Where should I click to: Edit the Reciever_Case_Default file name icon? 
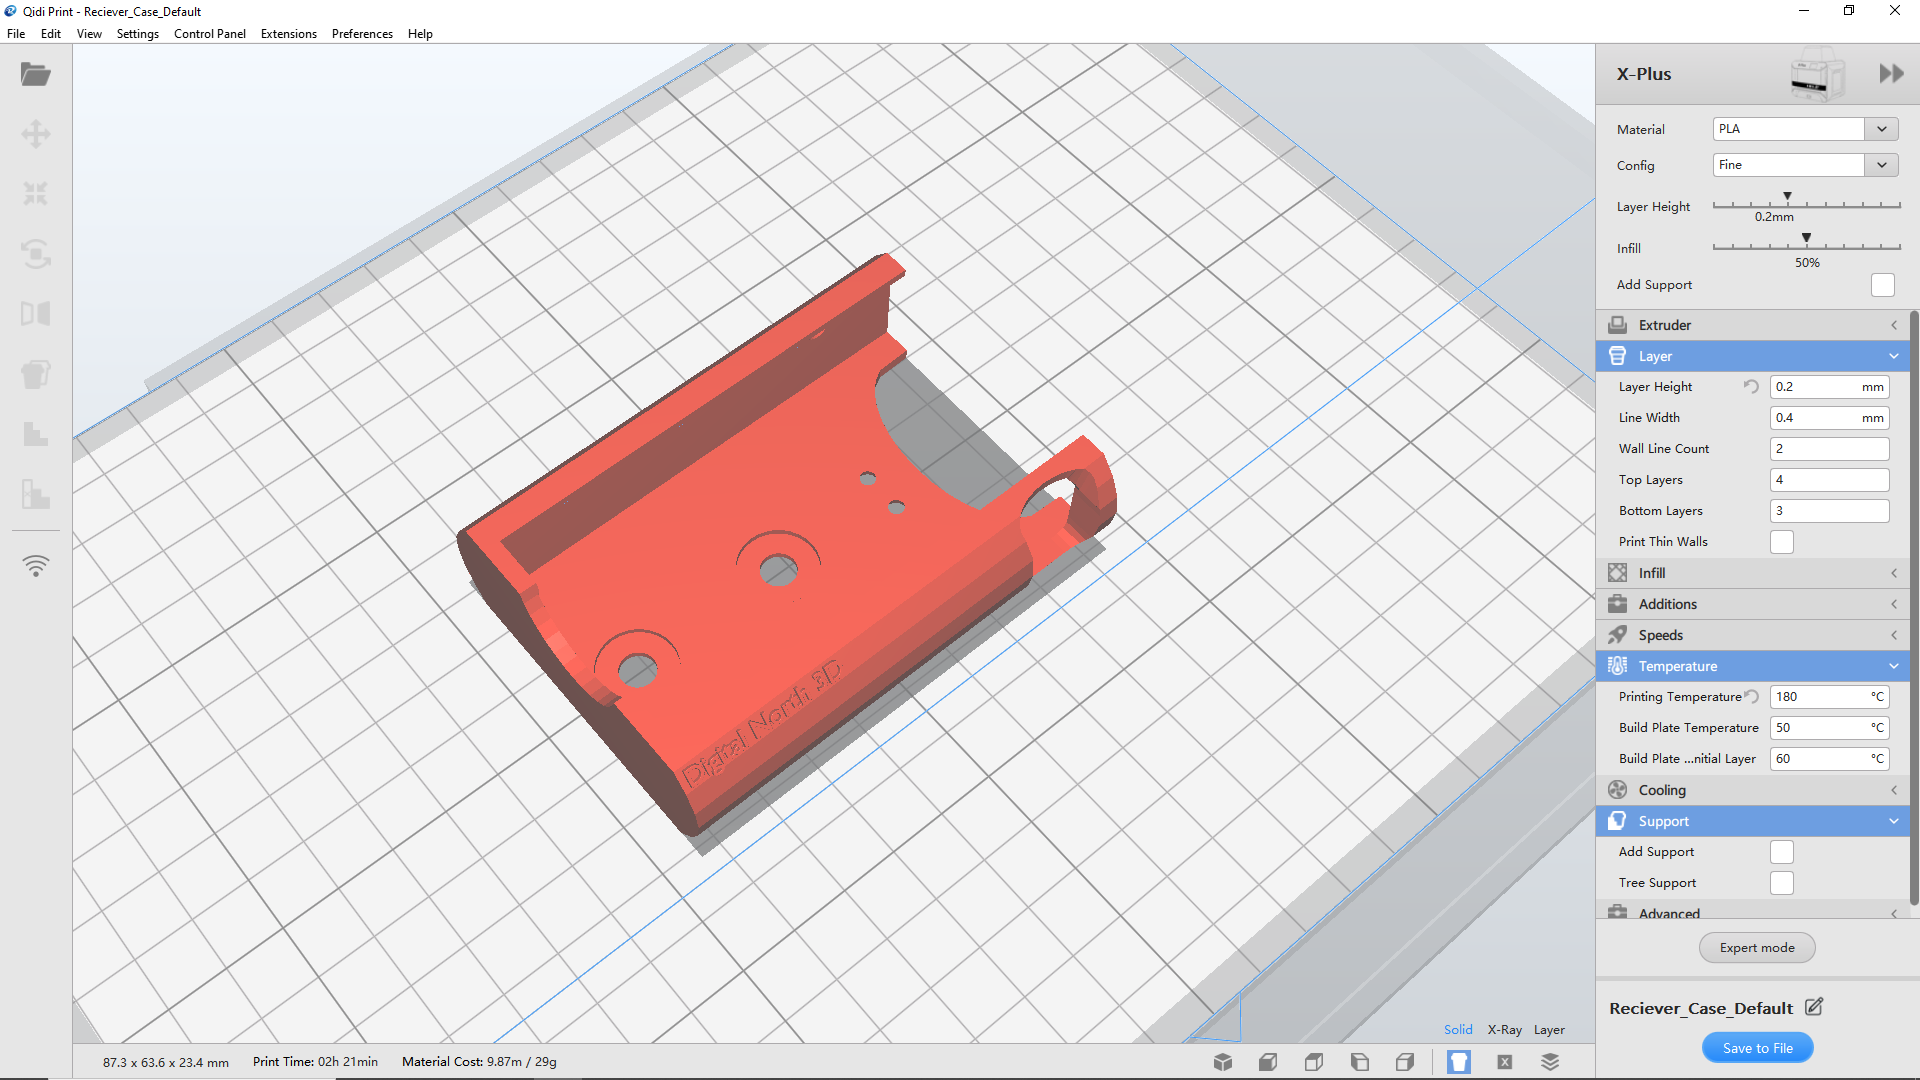[x=1814, y=1007]
